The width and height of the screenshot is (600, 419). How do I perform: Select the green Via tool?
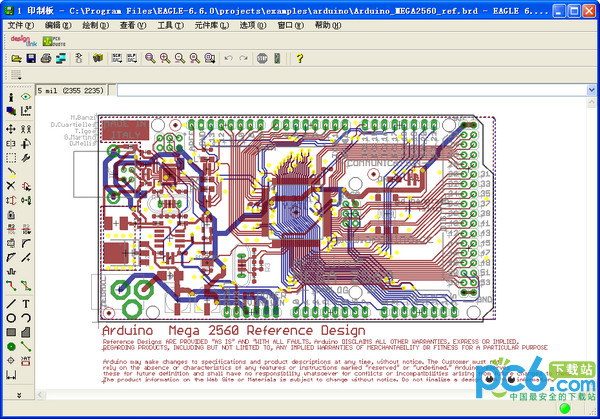tap(11, 347)
